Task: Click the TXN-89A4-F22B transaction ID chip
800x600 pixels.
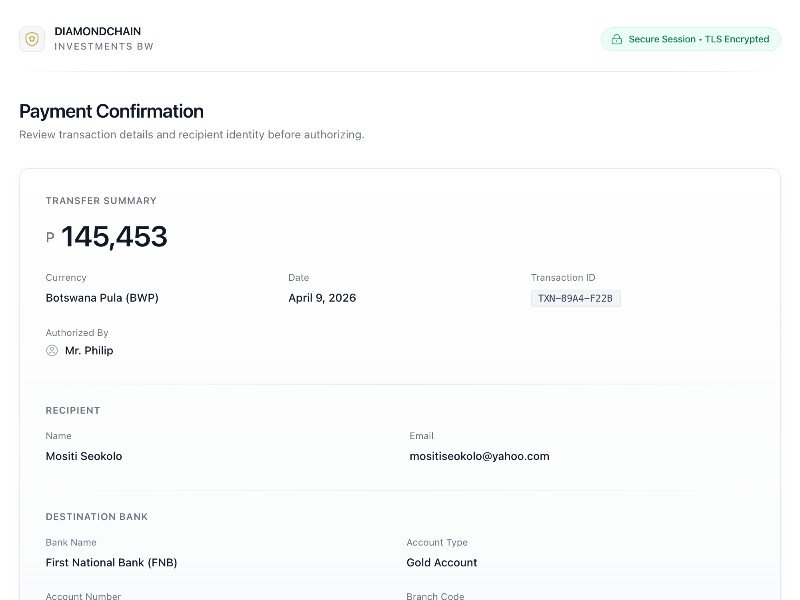Action: click(575, 298)
